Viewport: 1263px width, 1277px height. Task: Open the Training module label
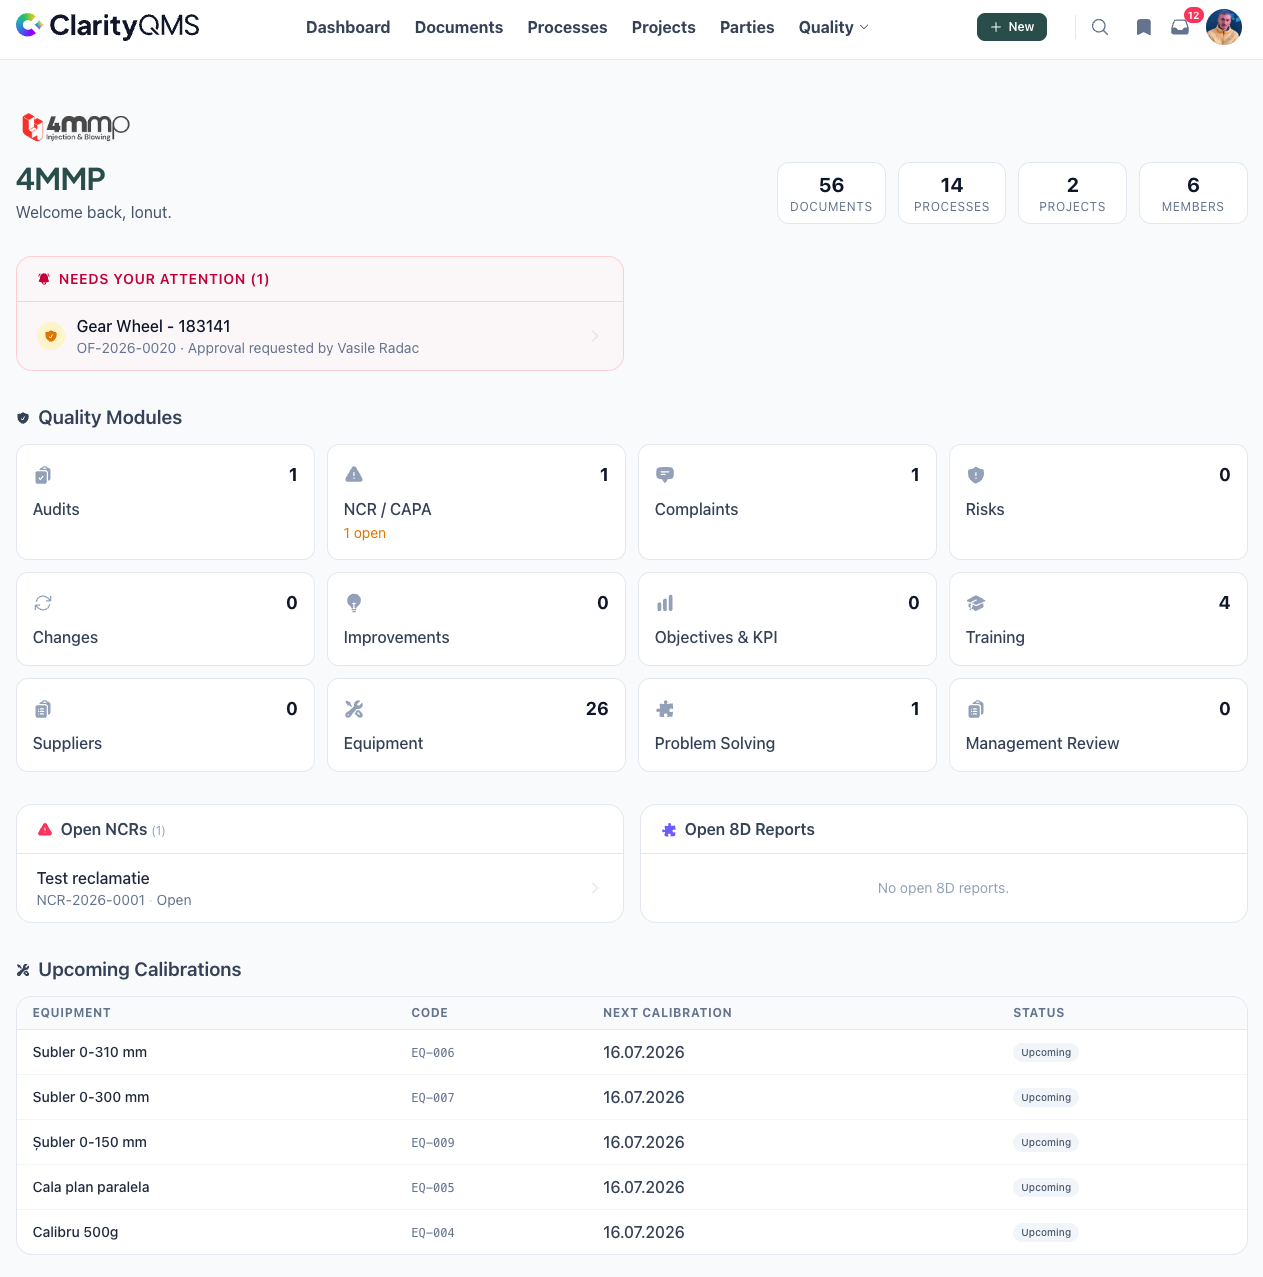tap(995, 637)
